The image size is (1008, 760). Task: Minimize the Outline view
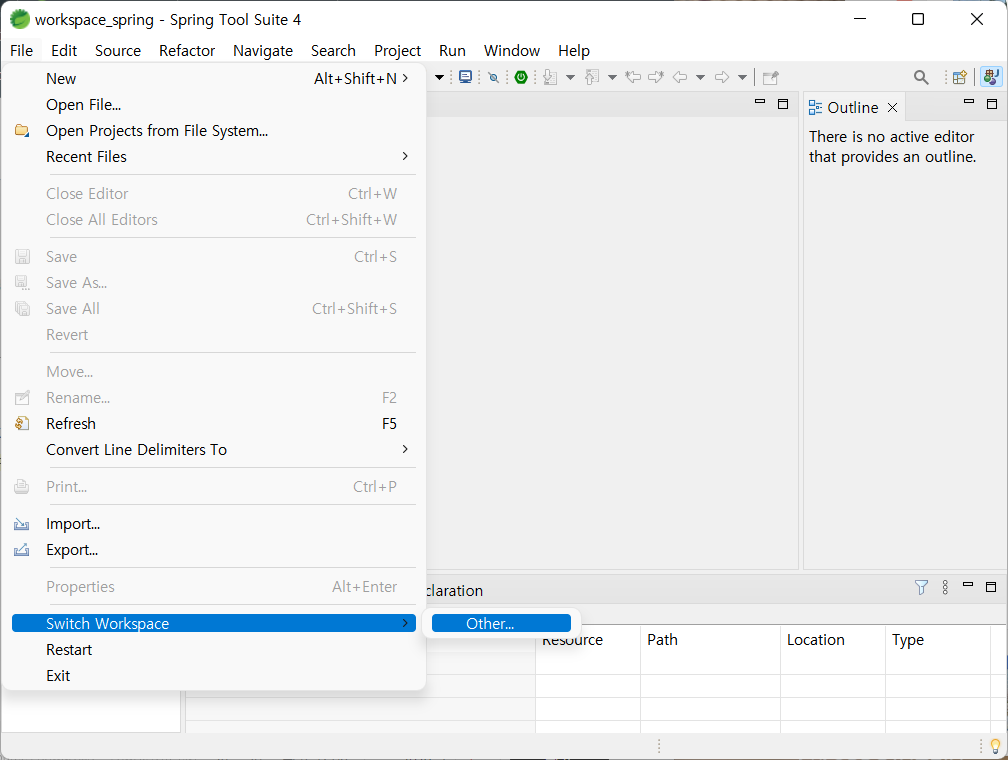tap(969, 102)
